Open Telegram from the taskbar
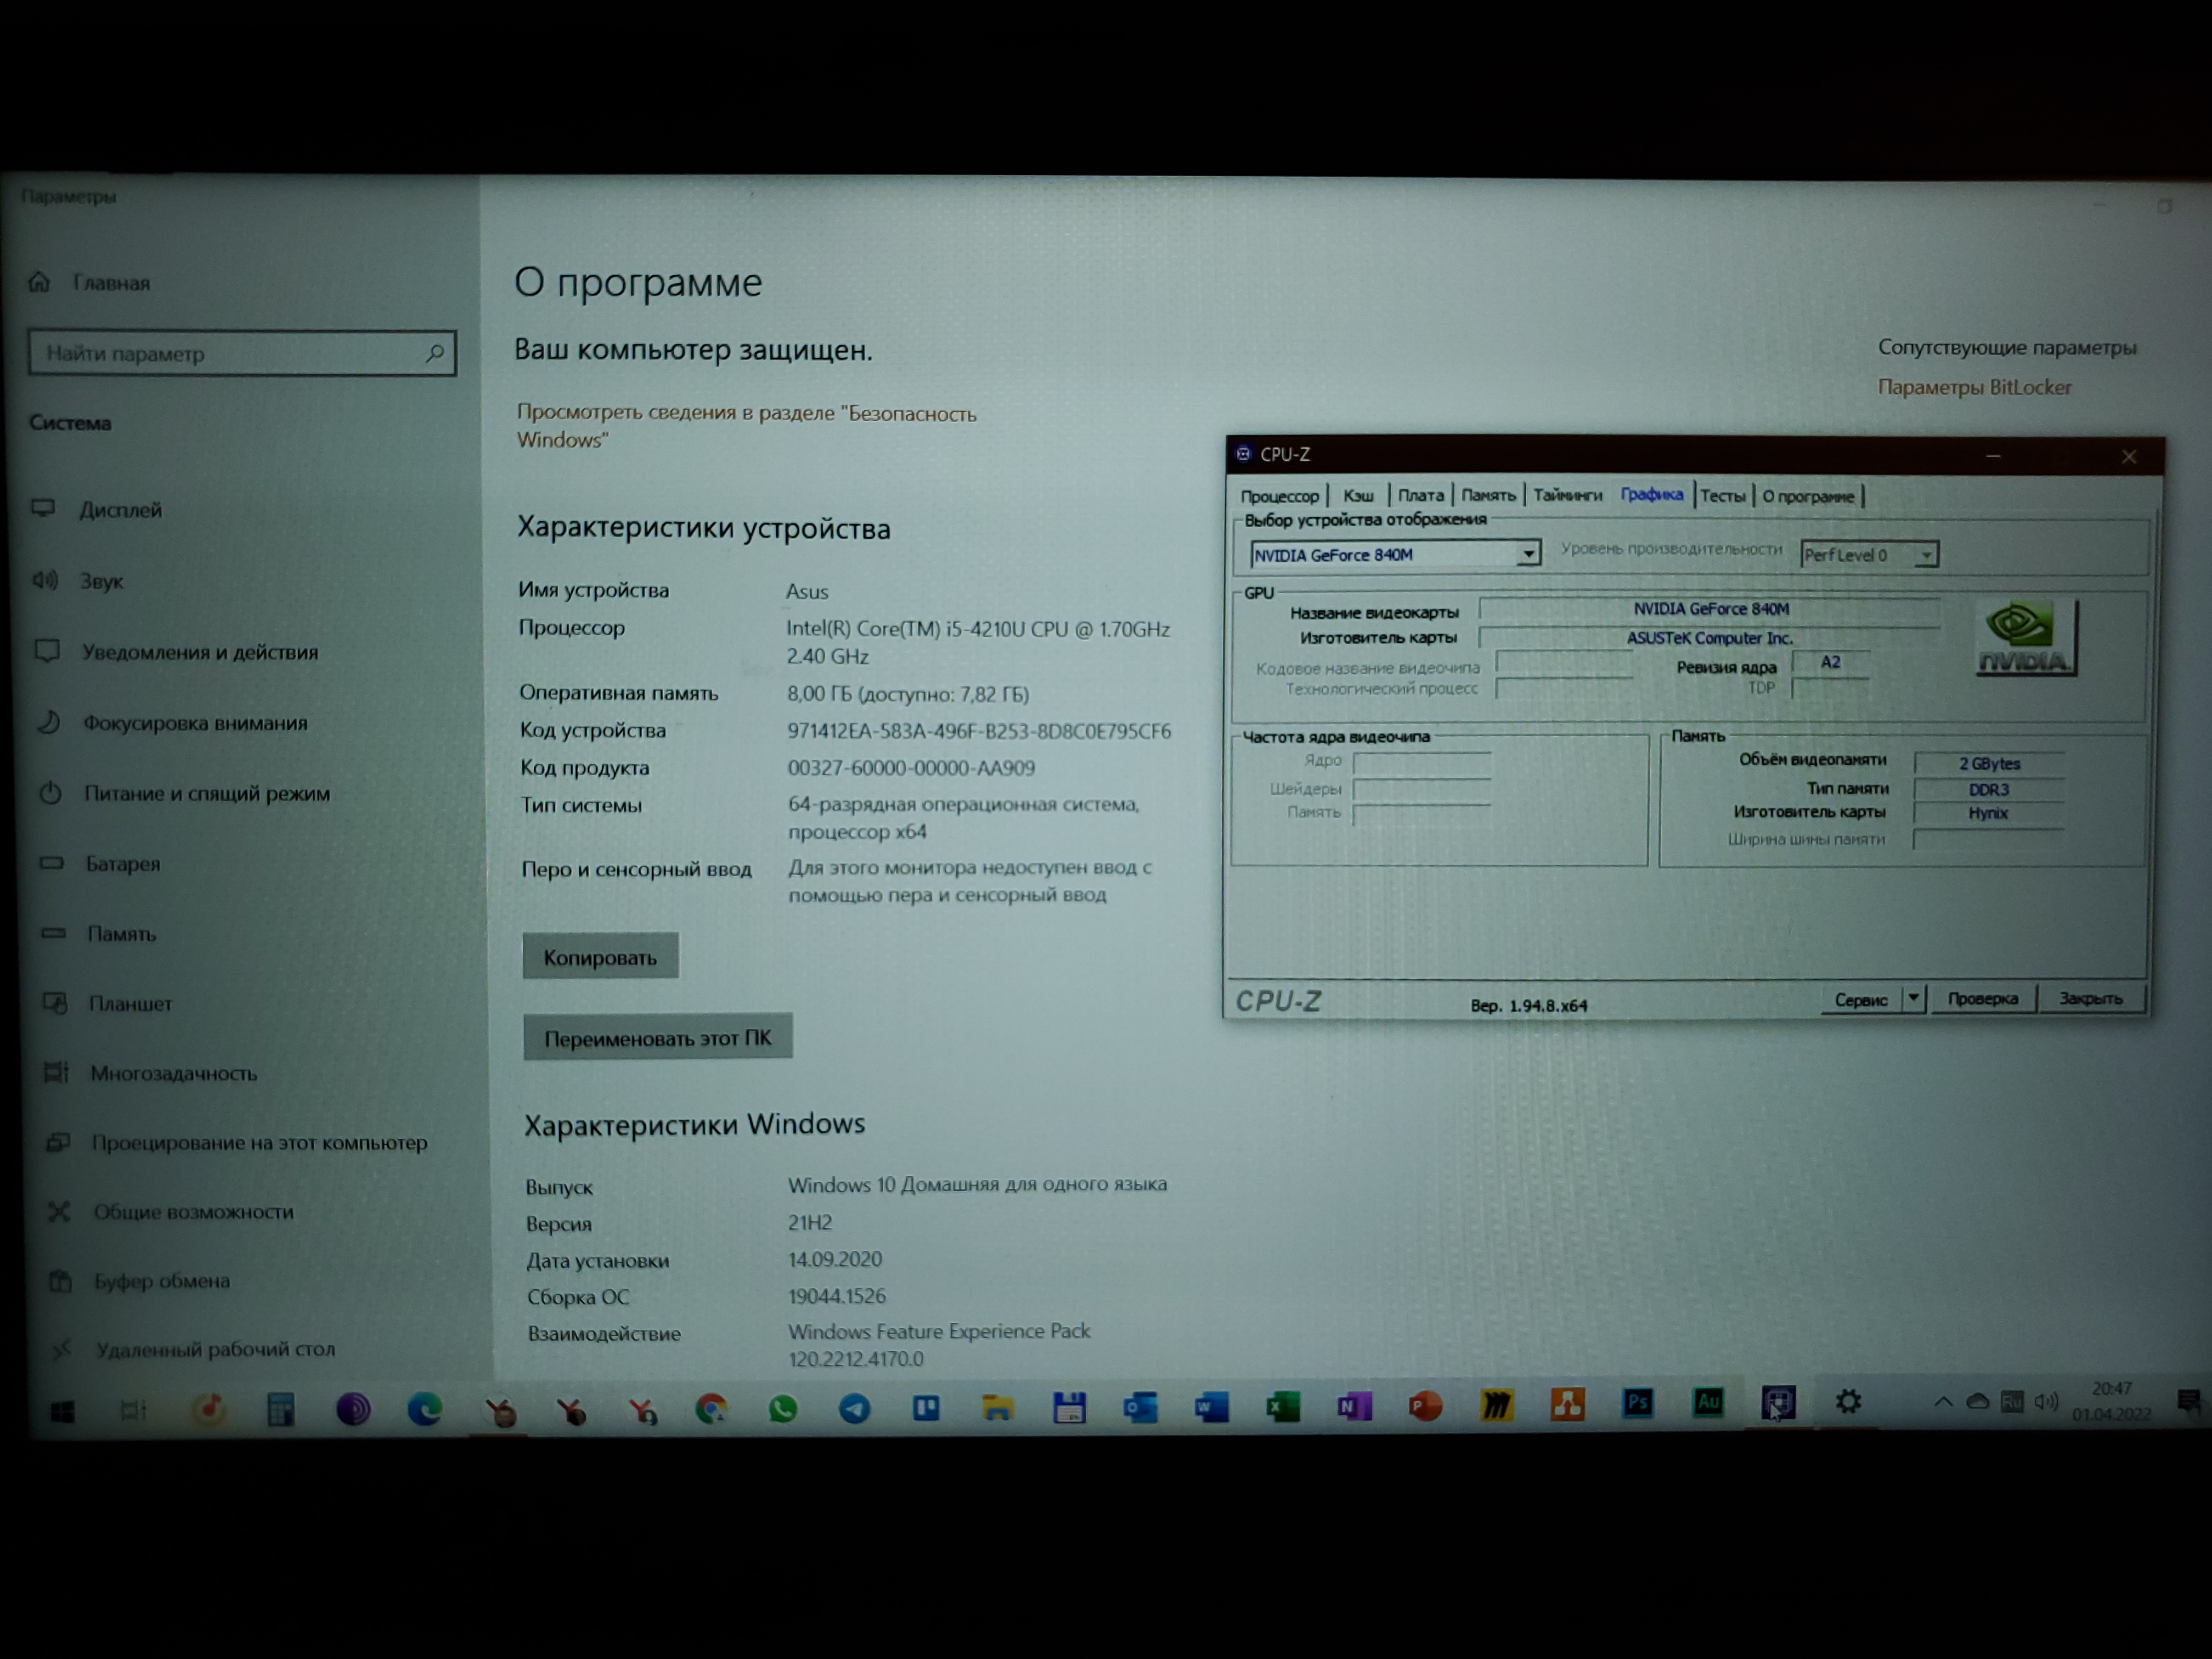Screen dimensions: 2212x1659 (x=854, y=1409)
